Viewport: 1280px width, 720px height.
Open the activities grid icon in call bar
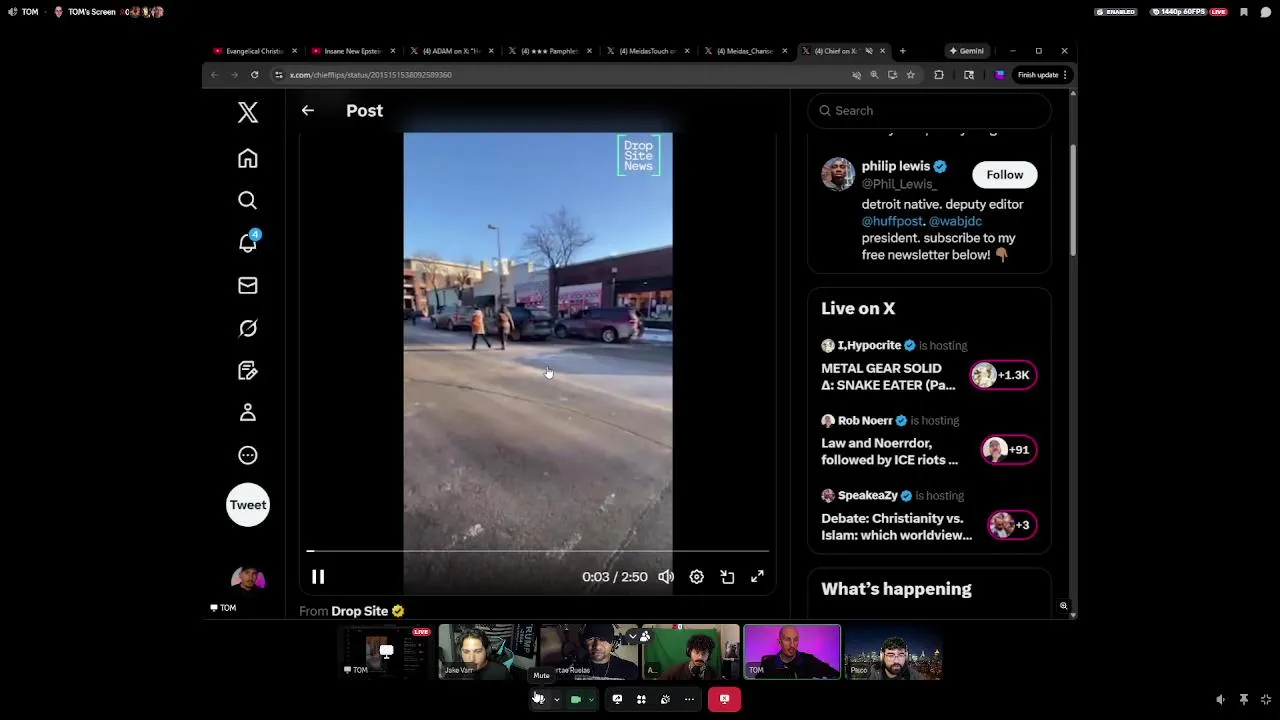click(x=641, y=699)
